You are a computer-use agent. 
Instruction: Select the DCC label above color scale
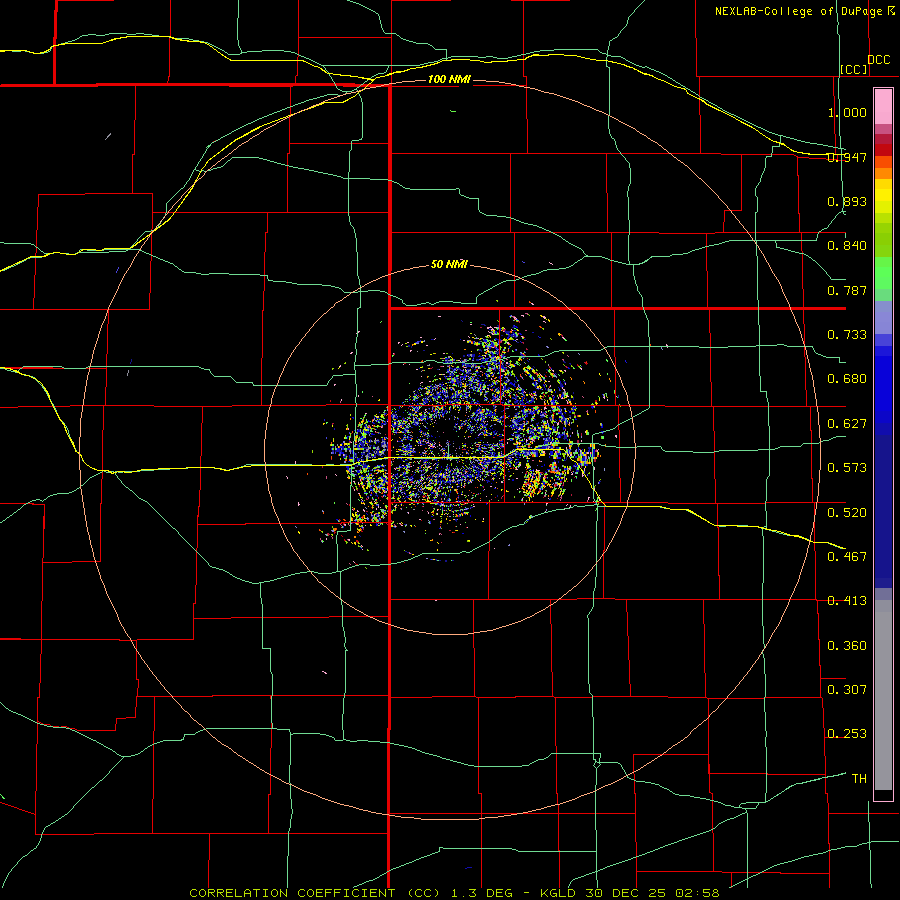point(879,60)
